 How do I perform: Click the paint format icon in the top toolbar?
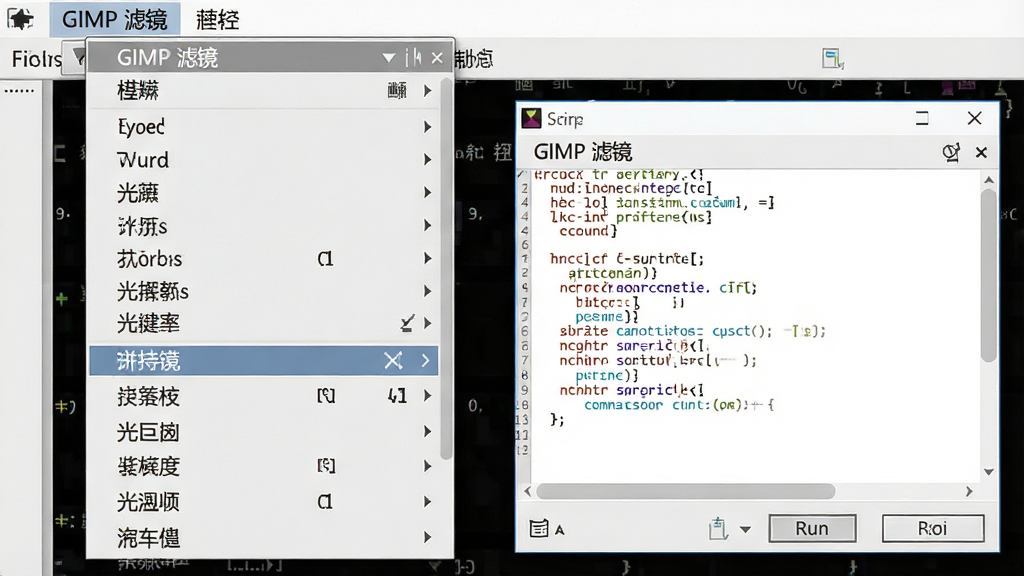[x=833, y=59]
